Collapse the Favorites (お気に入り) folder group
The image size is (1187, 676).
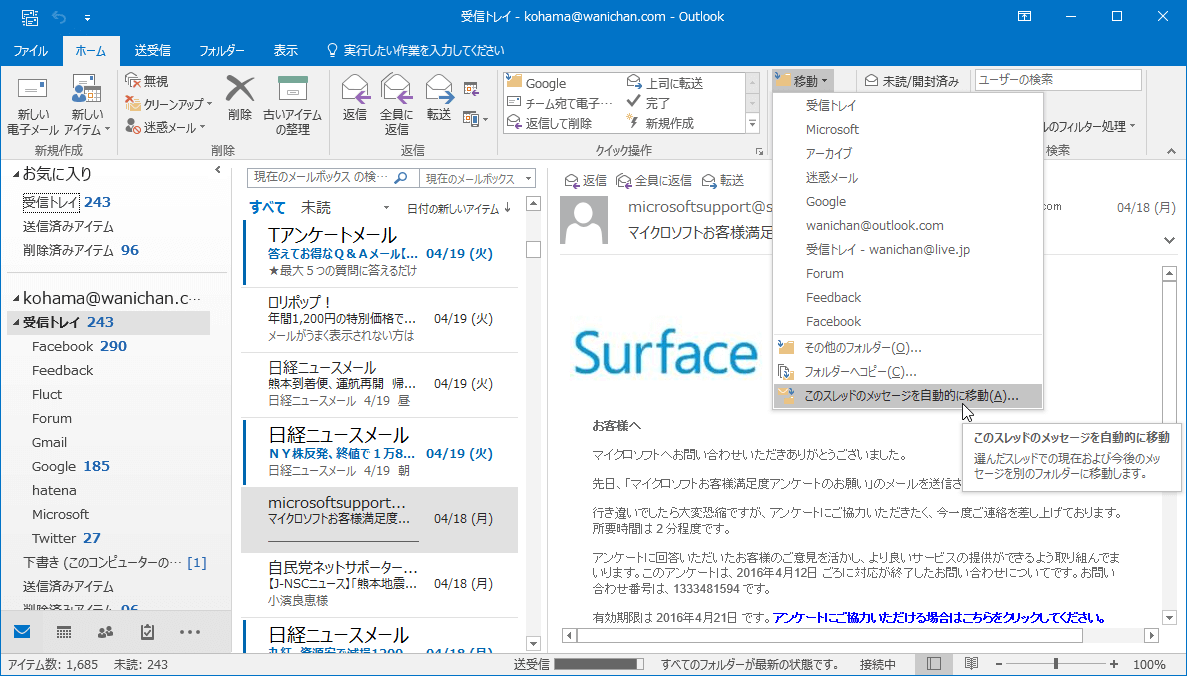click(16, 174)
